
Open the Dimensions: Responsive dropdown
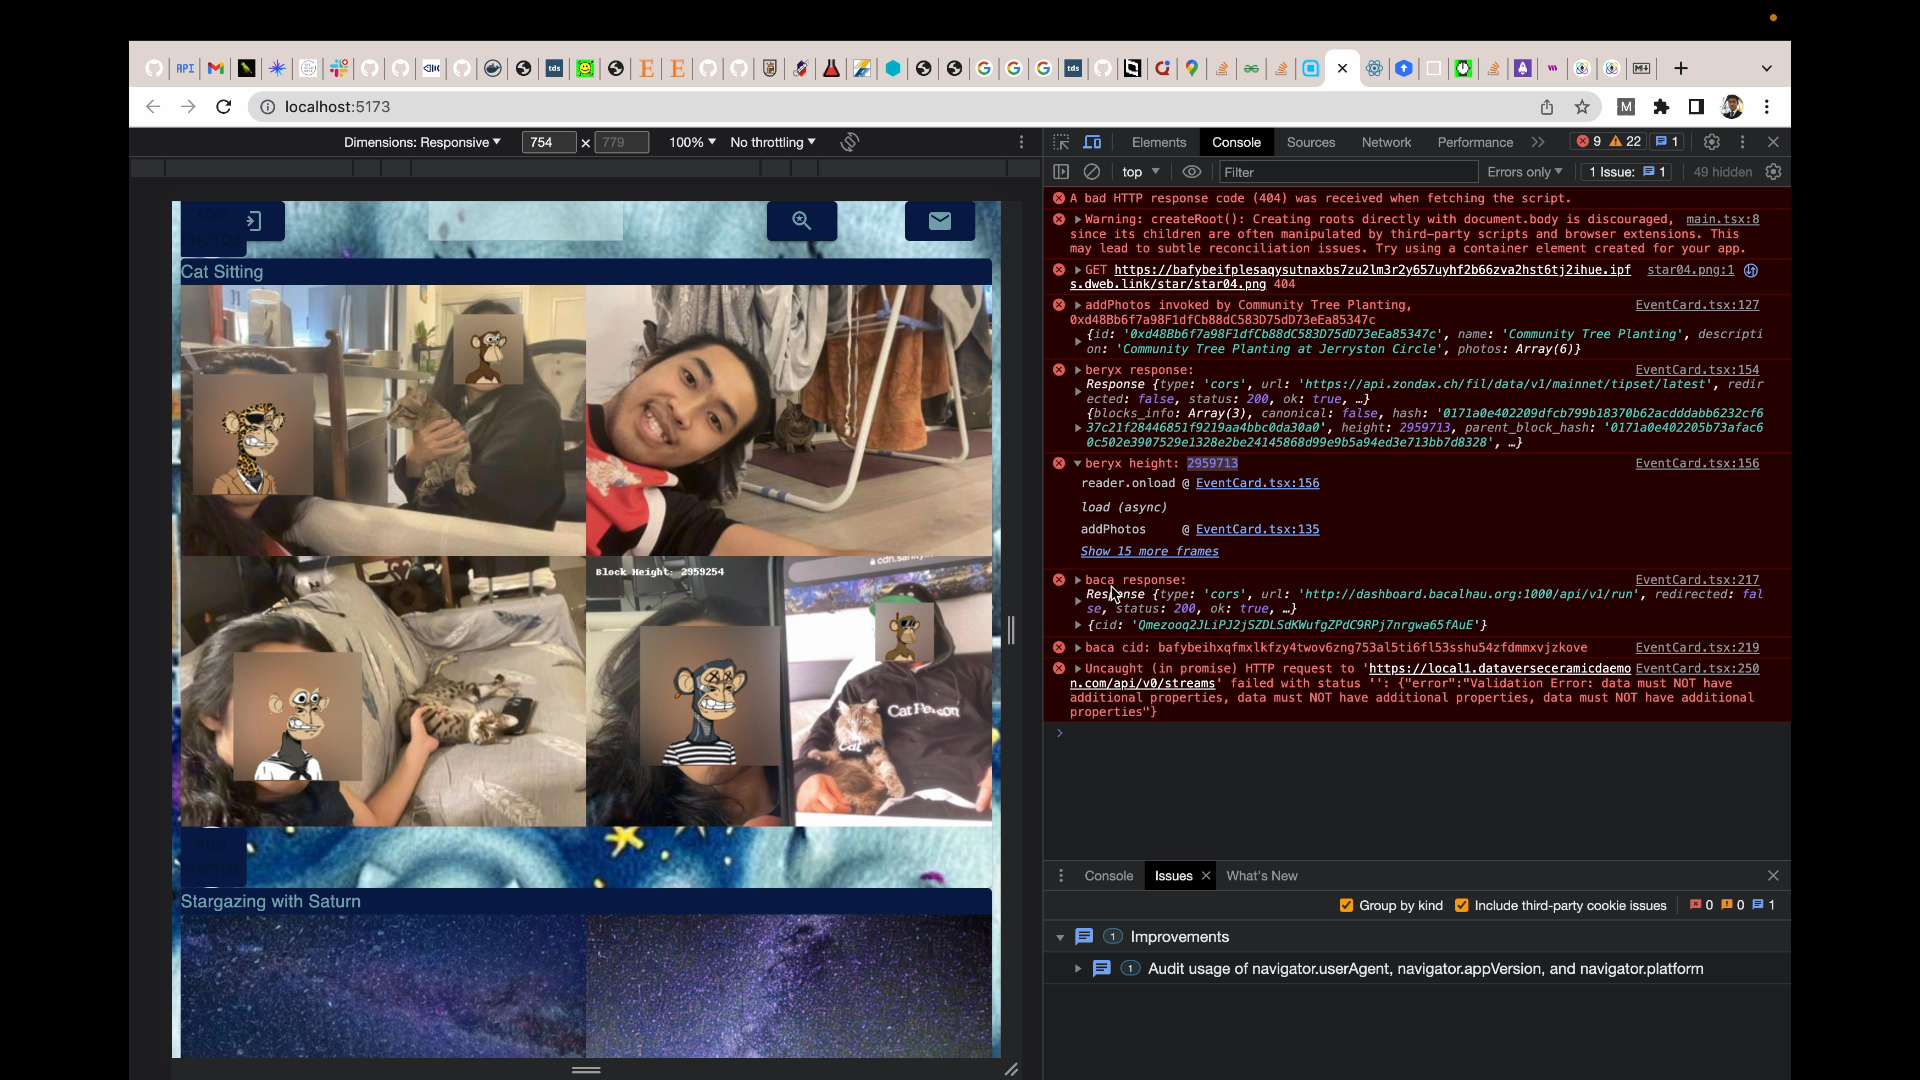[422, 142]
